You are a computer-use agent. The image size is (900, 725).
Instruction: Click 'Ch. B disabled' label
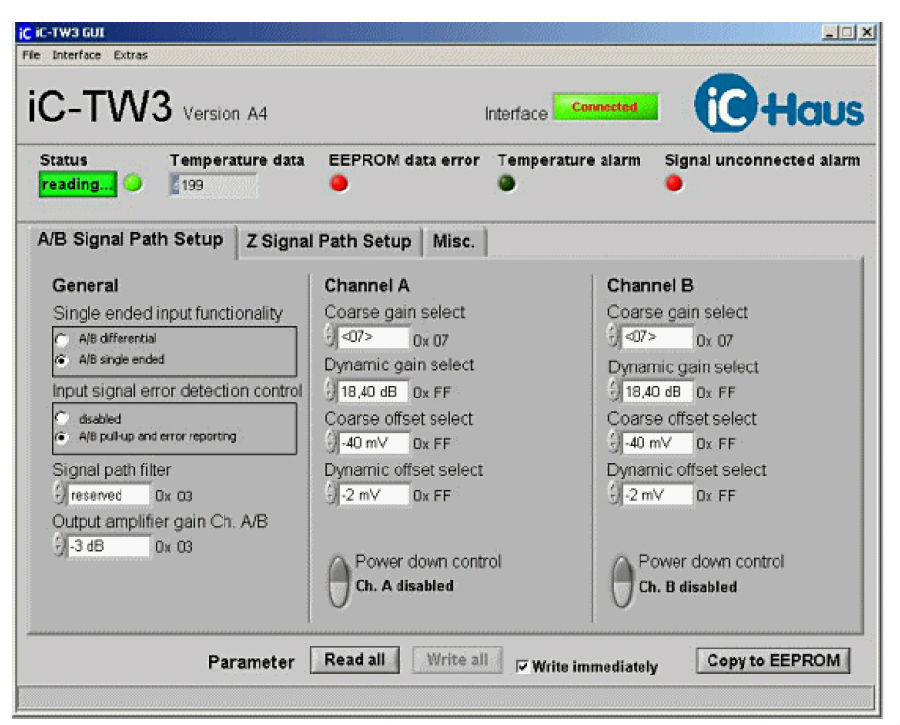tap(688, 587)
